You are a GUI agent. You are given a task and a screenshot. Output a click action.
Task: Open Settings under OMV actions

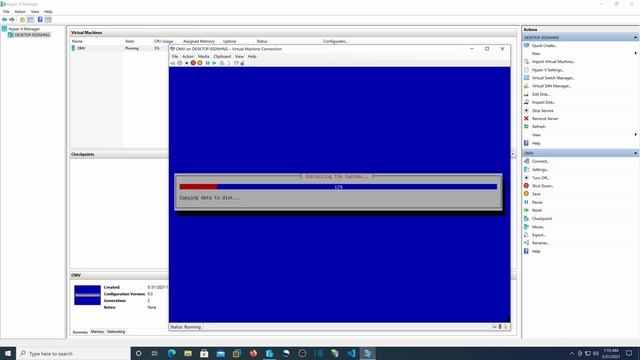[540, 170]
